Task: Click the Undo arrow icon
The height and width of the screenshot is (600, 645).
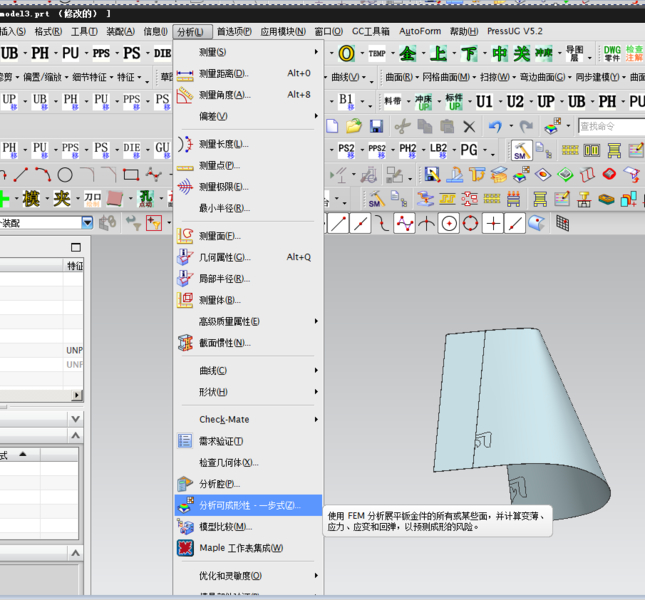Action: 495,126
